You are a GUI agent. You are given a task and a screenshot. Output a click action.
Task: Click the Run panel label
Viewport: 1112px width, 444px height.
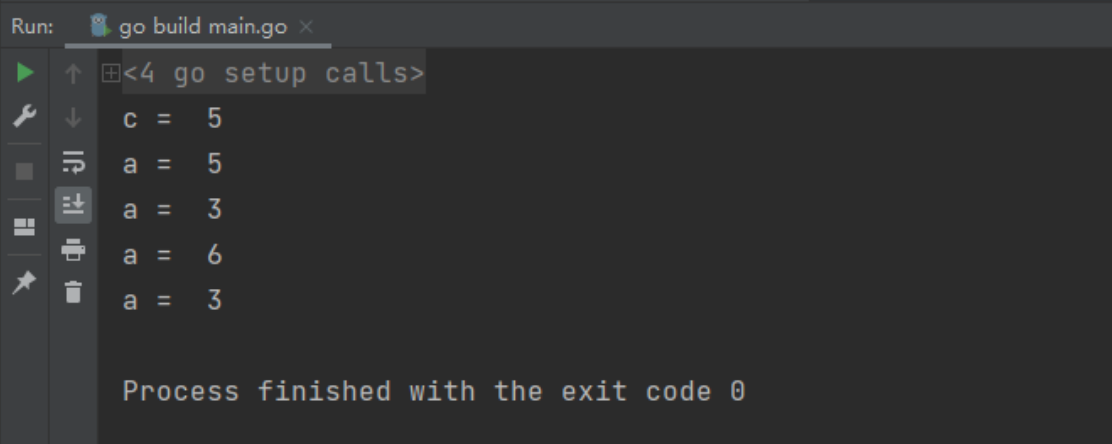pos(32,27)
